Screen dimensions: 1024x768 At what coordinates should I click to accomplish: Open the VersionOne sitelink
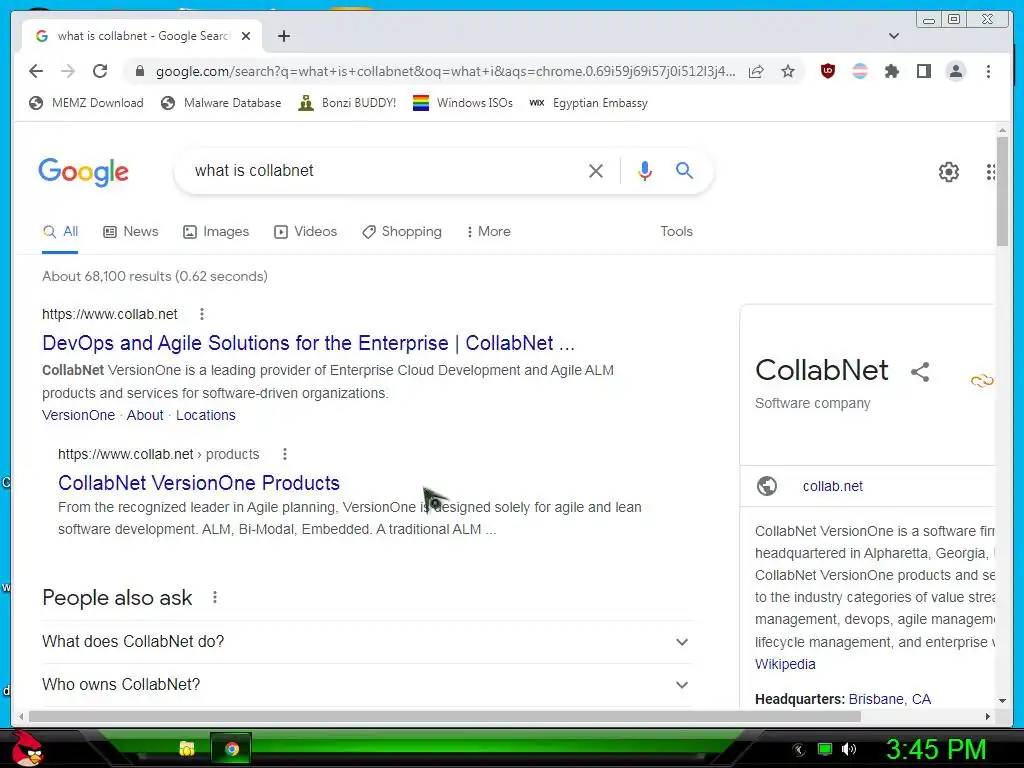pos(78,415)
